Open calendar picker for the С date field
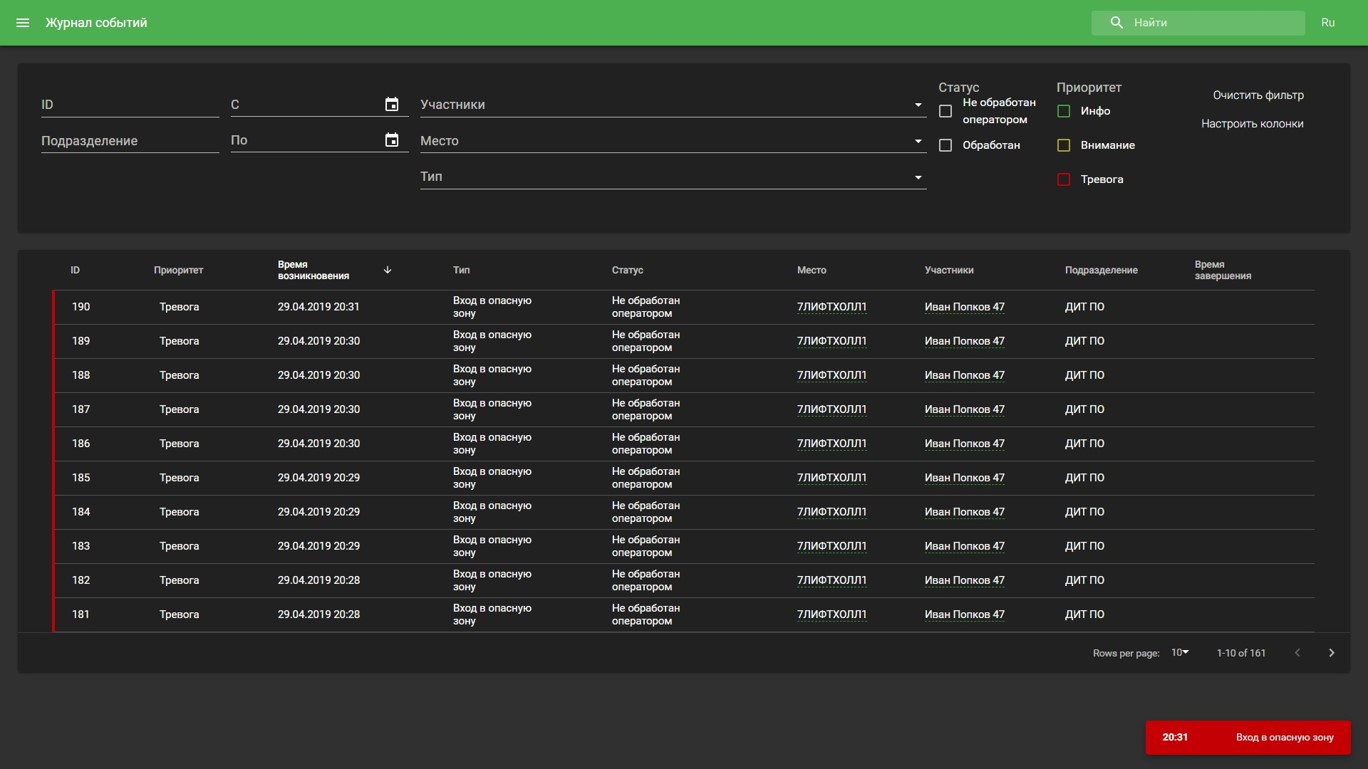 392,104
